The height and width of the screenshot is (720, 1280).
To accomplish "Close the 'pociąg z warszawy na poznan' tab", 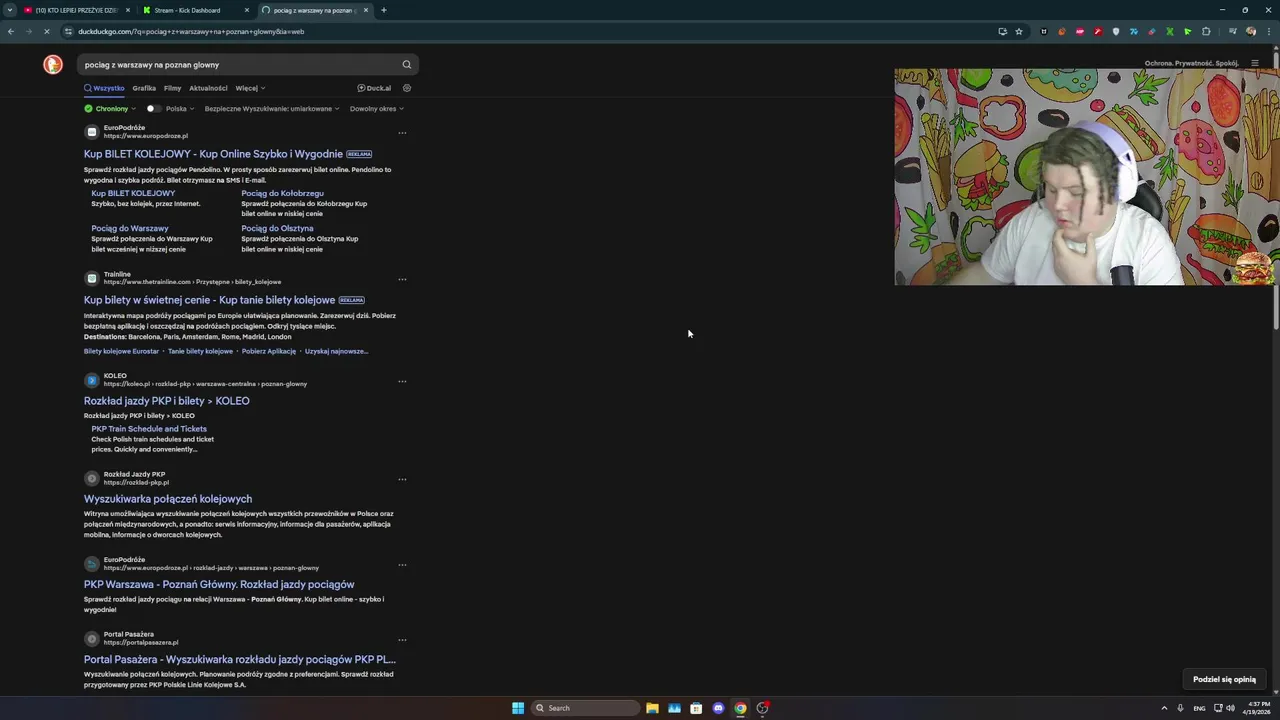I will pyautogui.click(x=366, y=10).
